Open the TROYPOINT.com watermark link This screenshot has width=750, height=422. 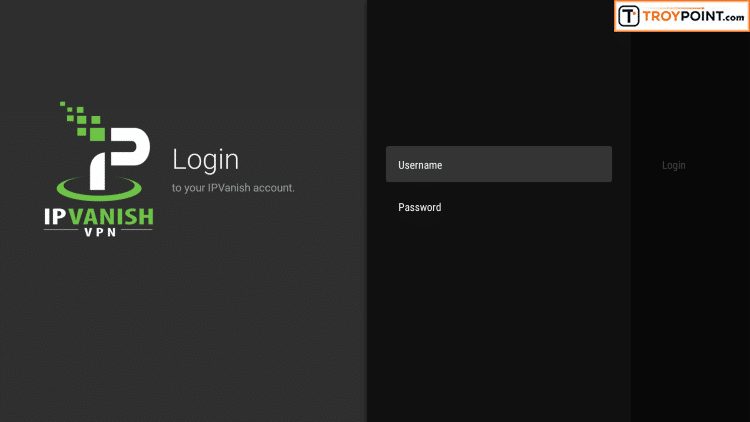coord(681,16)
